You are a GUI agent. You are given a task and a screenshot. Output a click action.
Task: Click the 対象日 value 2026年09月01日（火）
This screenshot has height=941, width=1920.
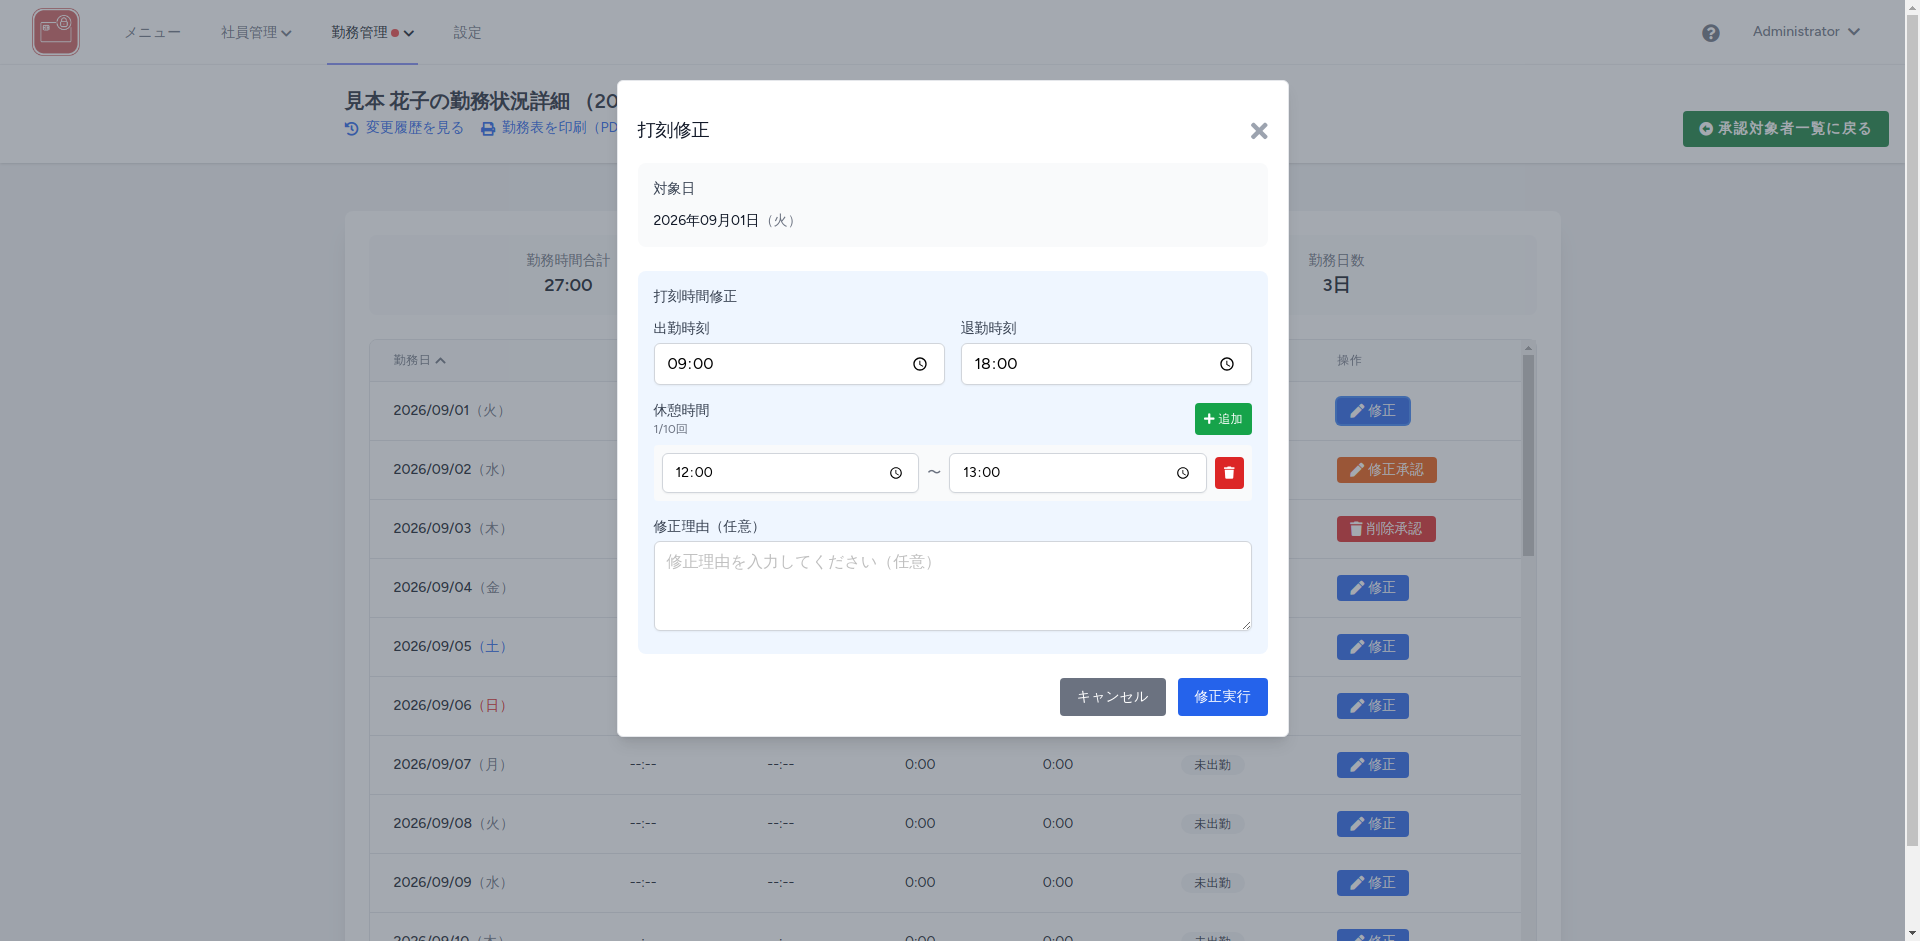(x=727, y=220)
